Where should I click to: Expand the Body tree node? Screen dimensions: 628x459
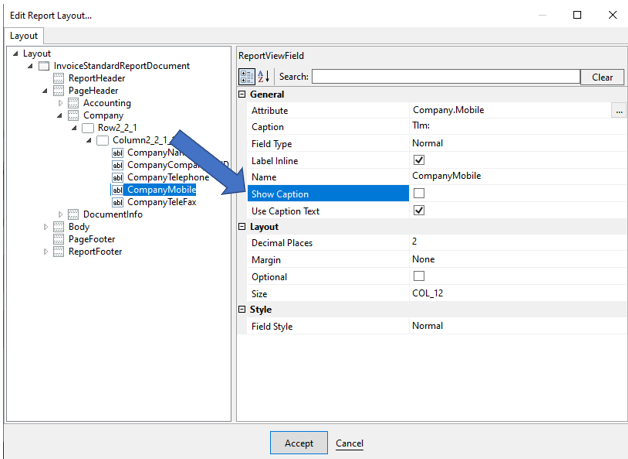click(46, 227)
